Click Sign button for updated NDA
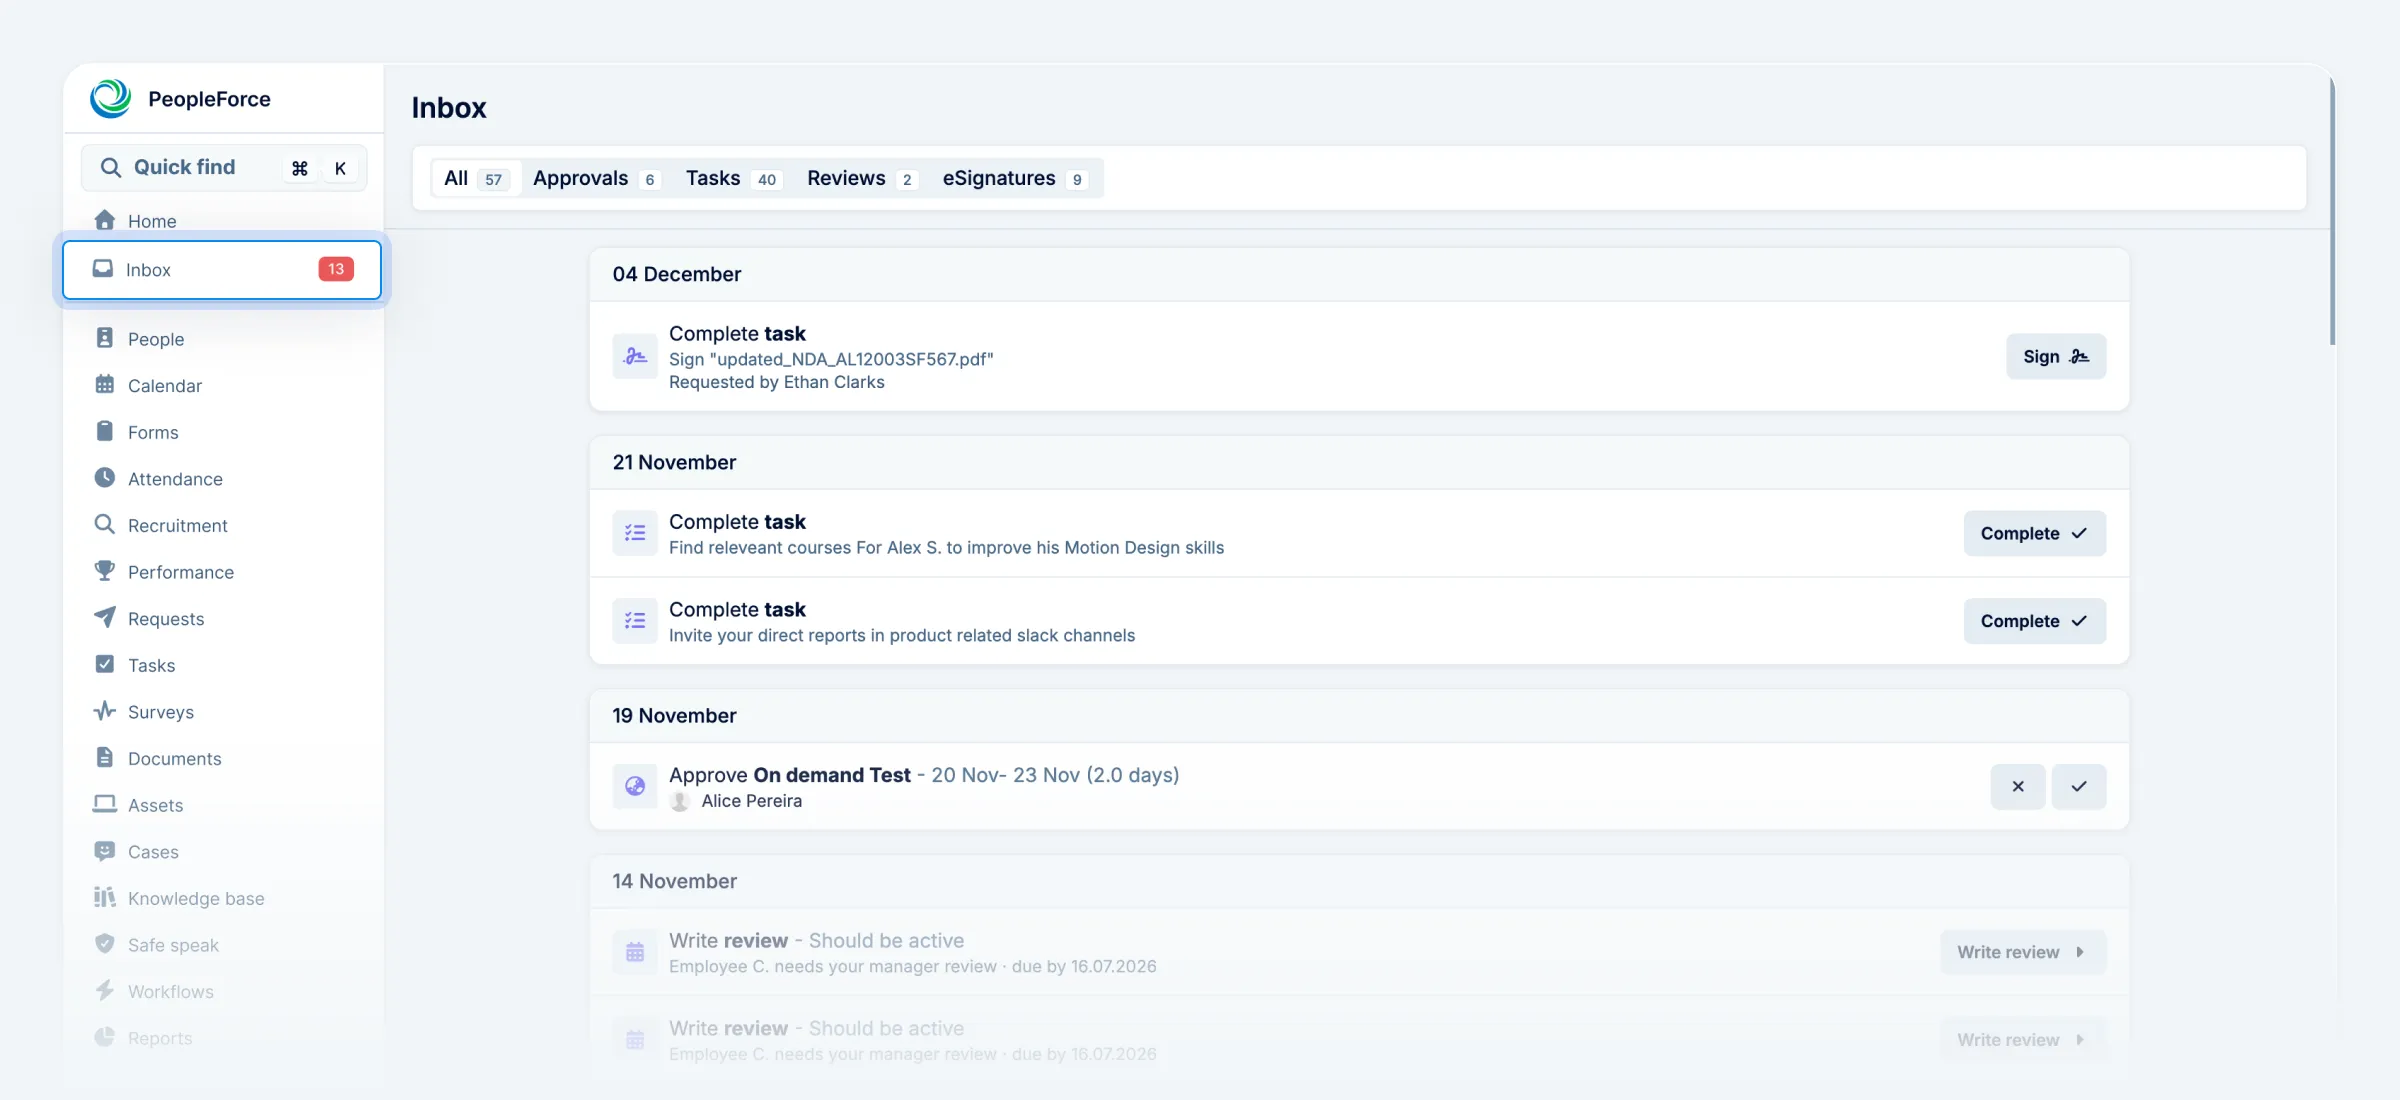Viewport: 2400px width, 1100px height. click(x=2055, y=357)
